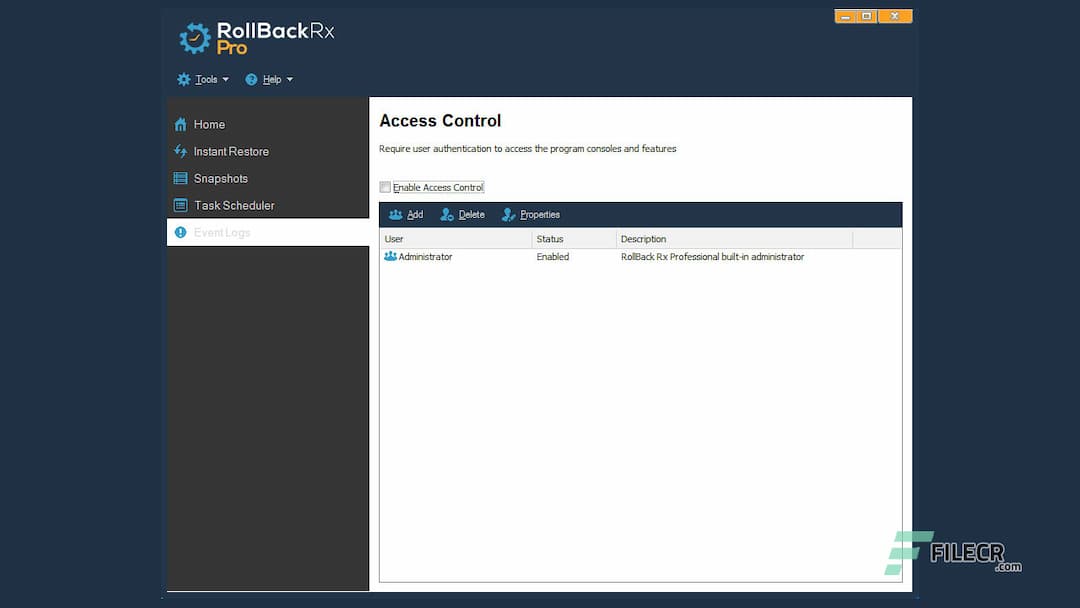Image resolution: width=1080 pixels, height=608 pixels.
Task: Enable the Access Control checkbox
Action: (385, 187)
